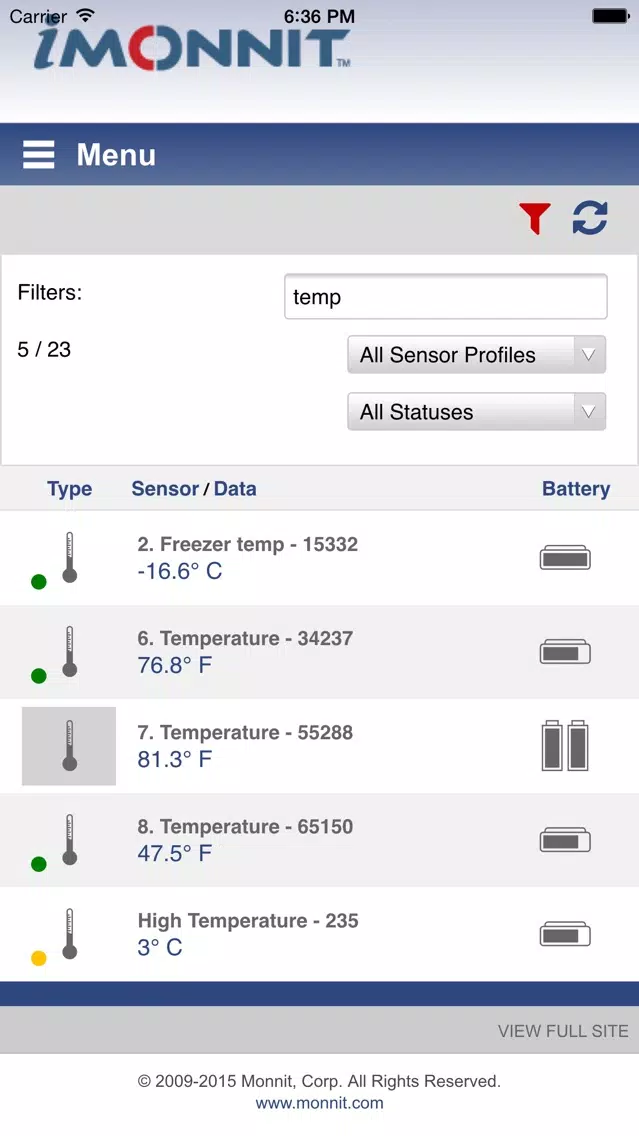The width and height of the screenshot is (639, 1136).
Task: Click thermometer icon for Freezer temp sensor
Action: (69, 558)
